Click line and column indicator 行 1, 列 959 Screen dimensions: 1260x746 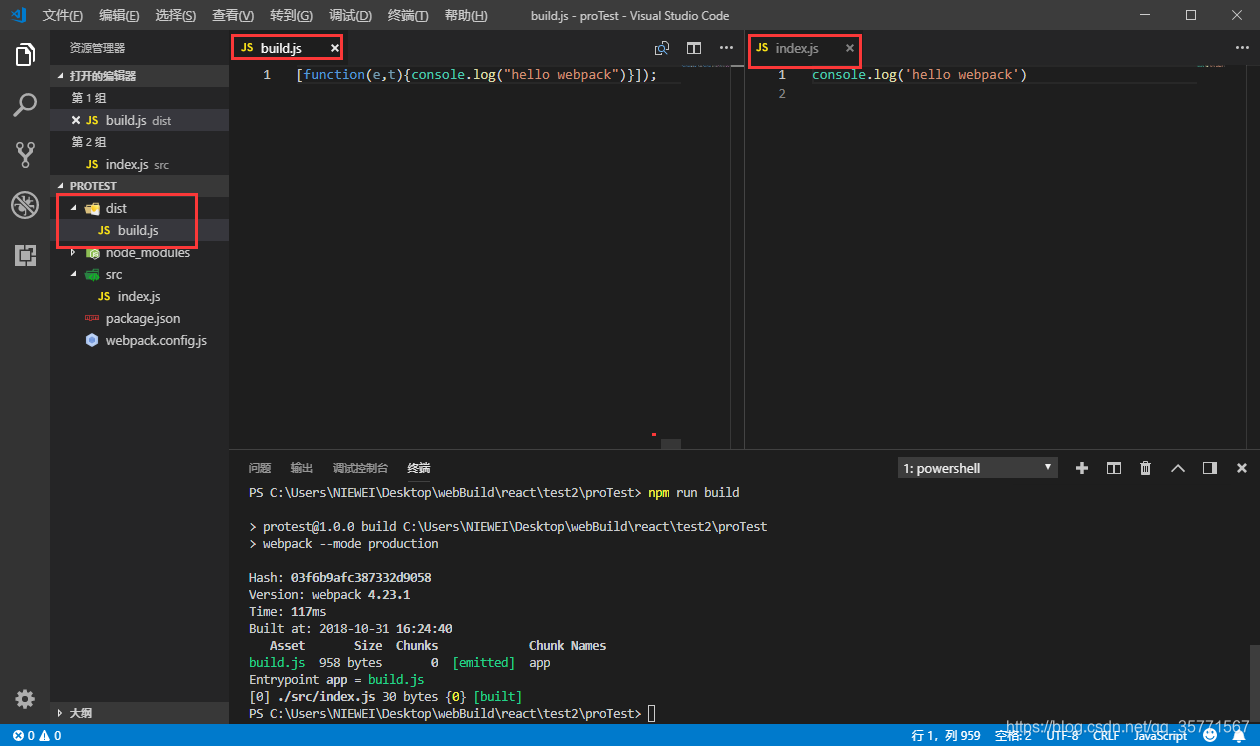(946, 735)
